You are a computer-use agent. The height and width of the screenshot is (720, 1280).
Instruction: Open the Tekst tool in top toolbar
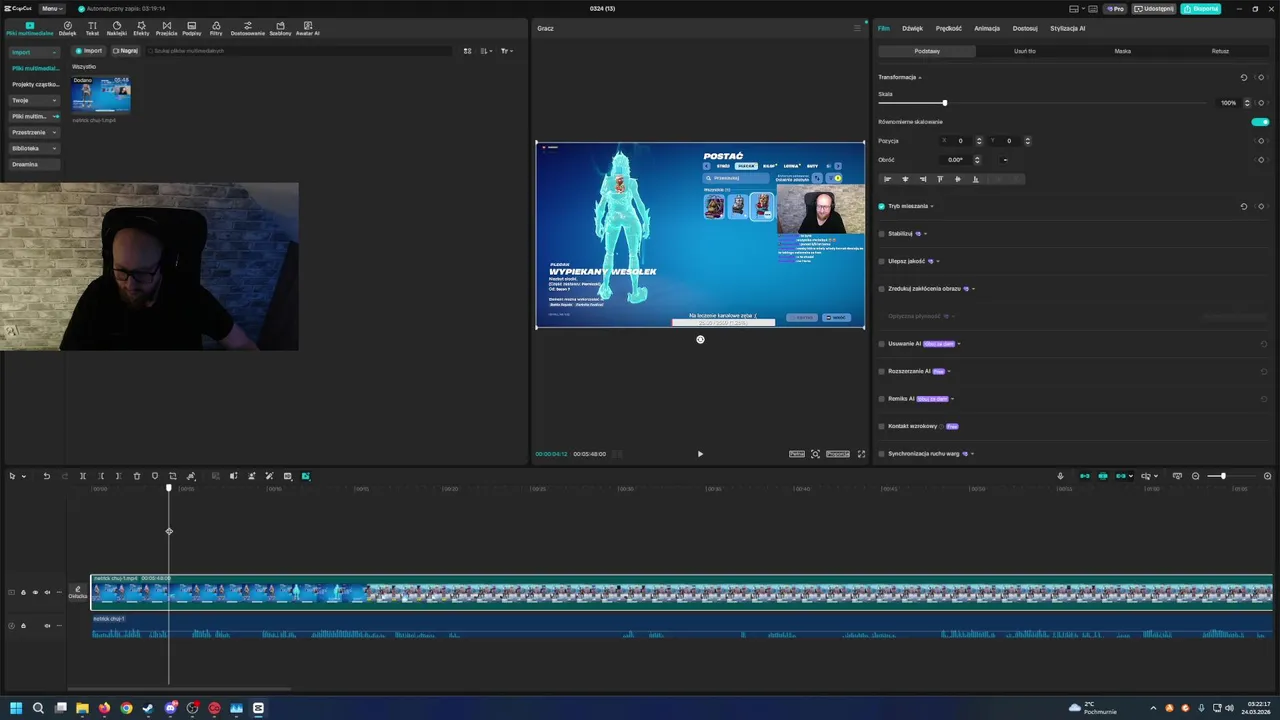(92, 28)
